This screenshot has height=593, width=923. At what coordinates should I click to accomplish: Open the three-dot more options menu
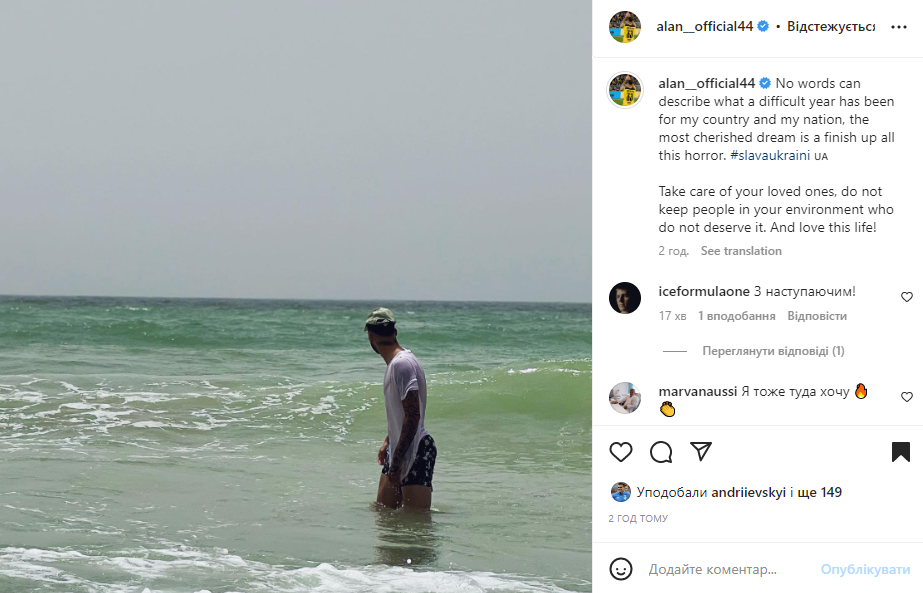(898, 27)
